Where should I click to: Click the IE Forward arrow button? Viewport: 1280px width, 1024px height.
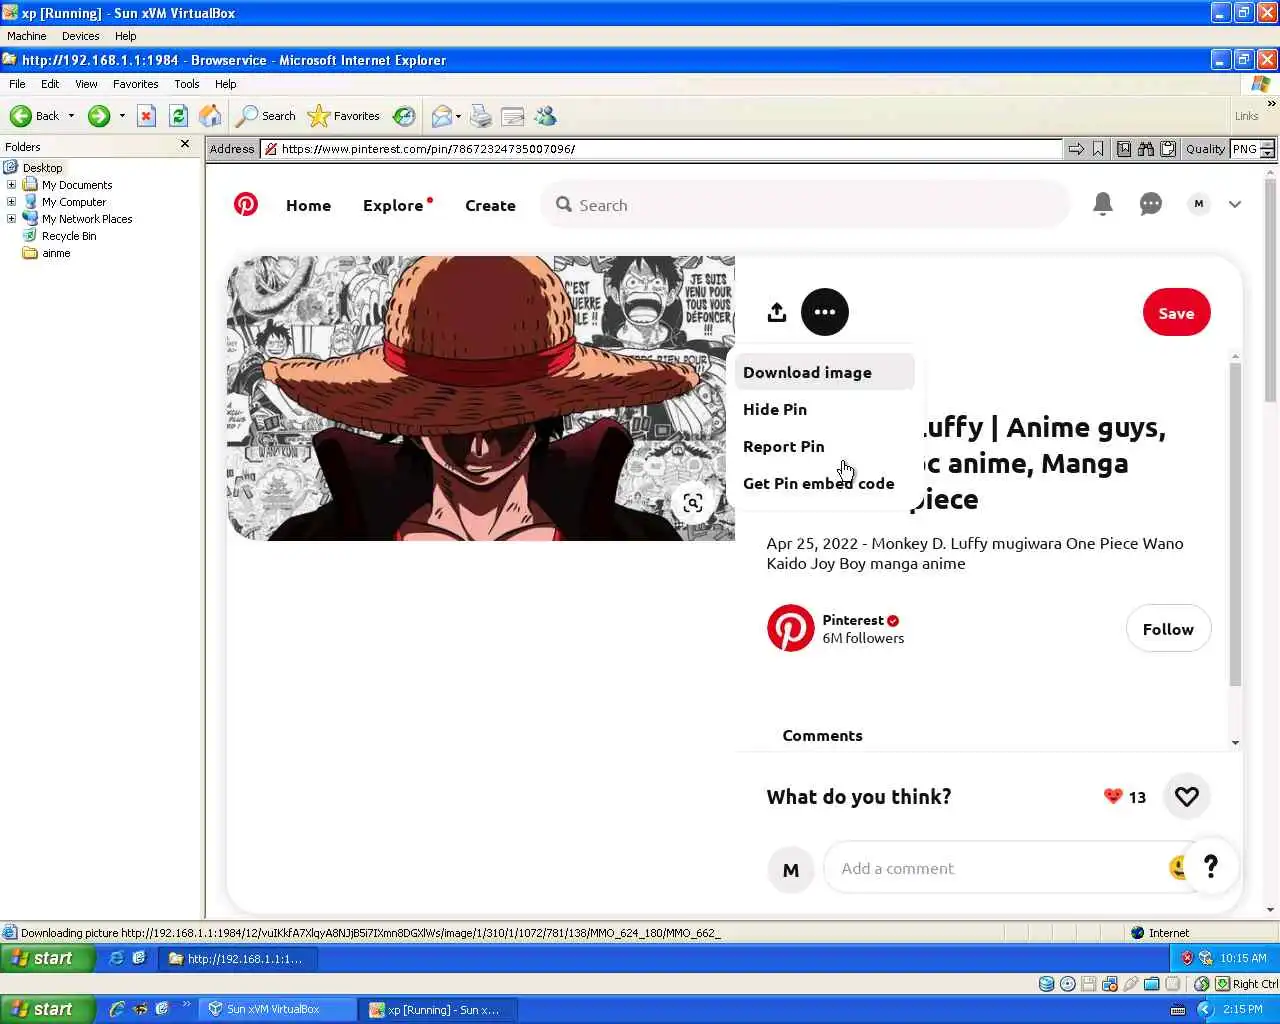(x=99, y=116)
